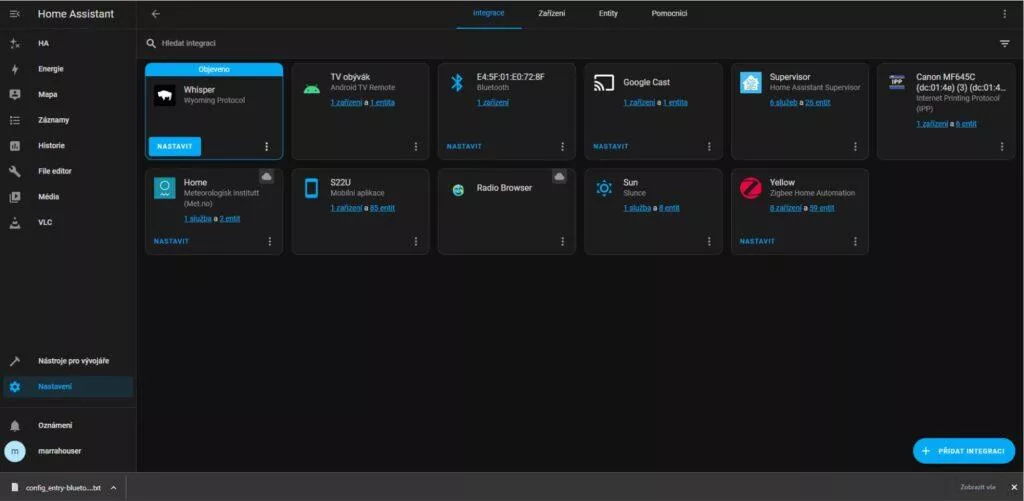Go back using the top arrow
1024x501 pixels.
point(155,14)
